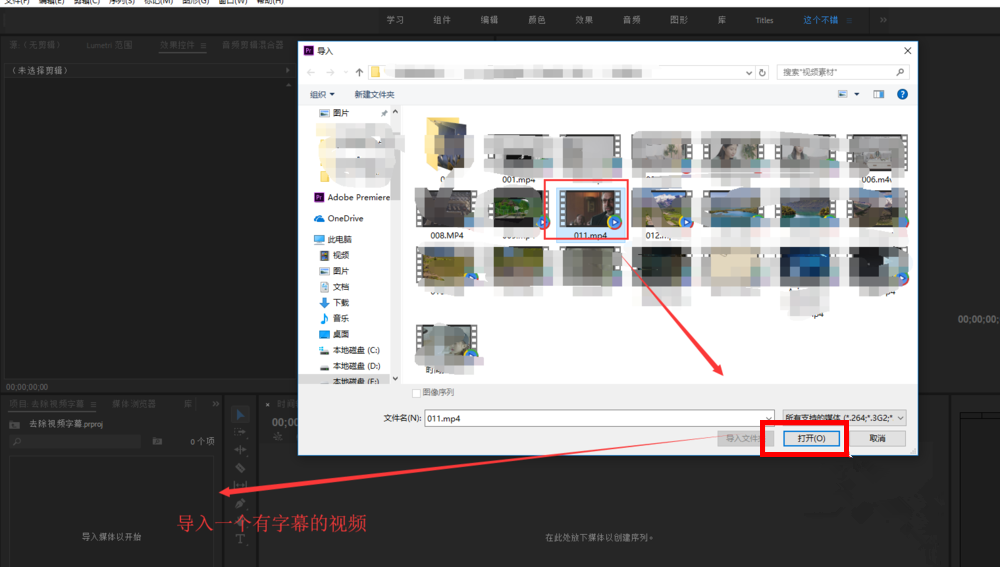Choose the Ripple Edit tool
Viewport: 1000px width, 567px height.
240,449
